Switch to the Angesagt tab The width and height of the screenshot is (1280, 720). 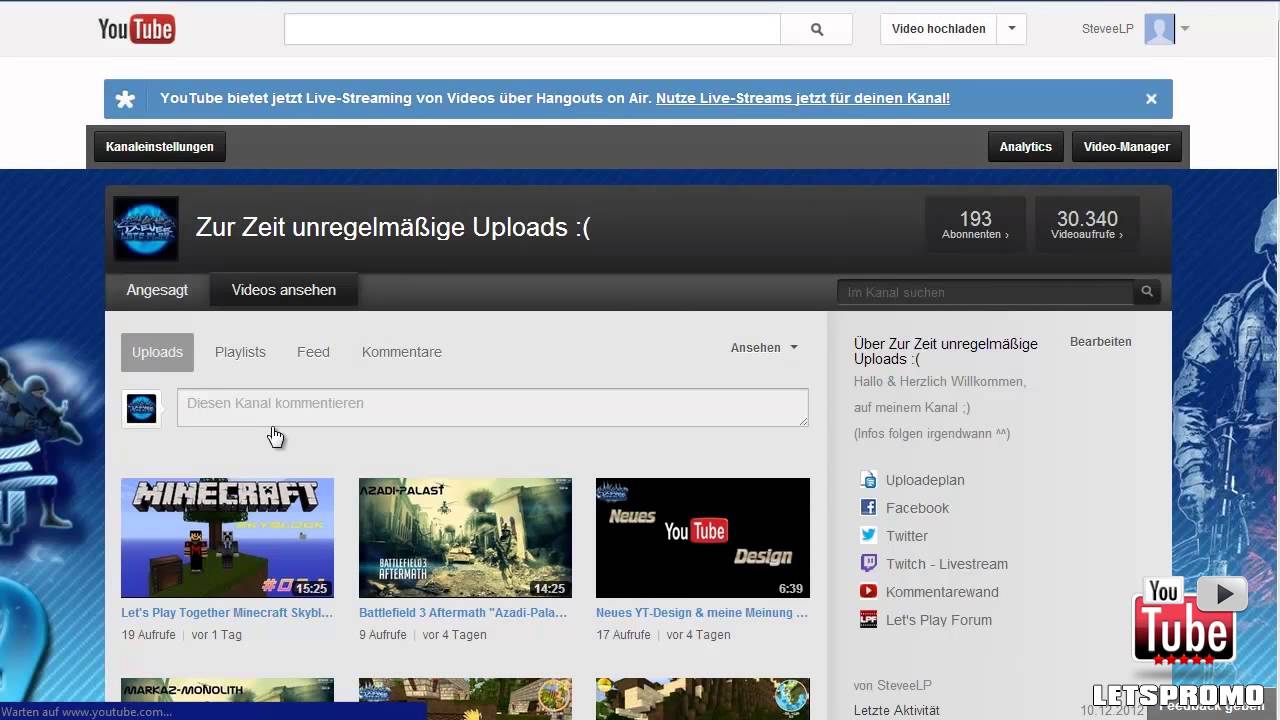[157, 290]
